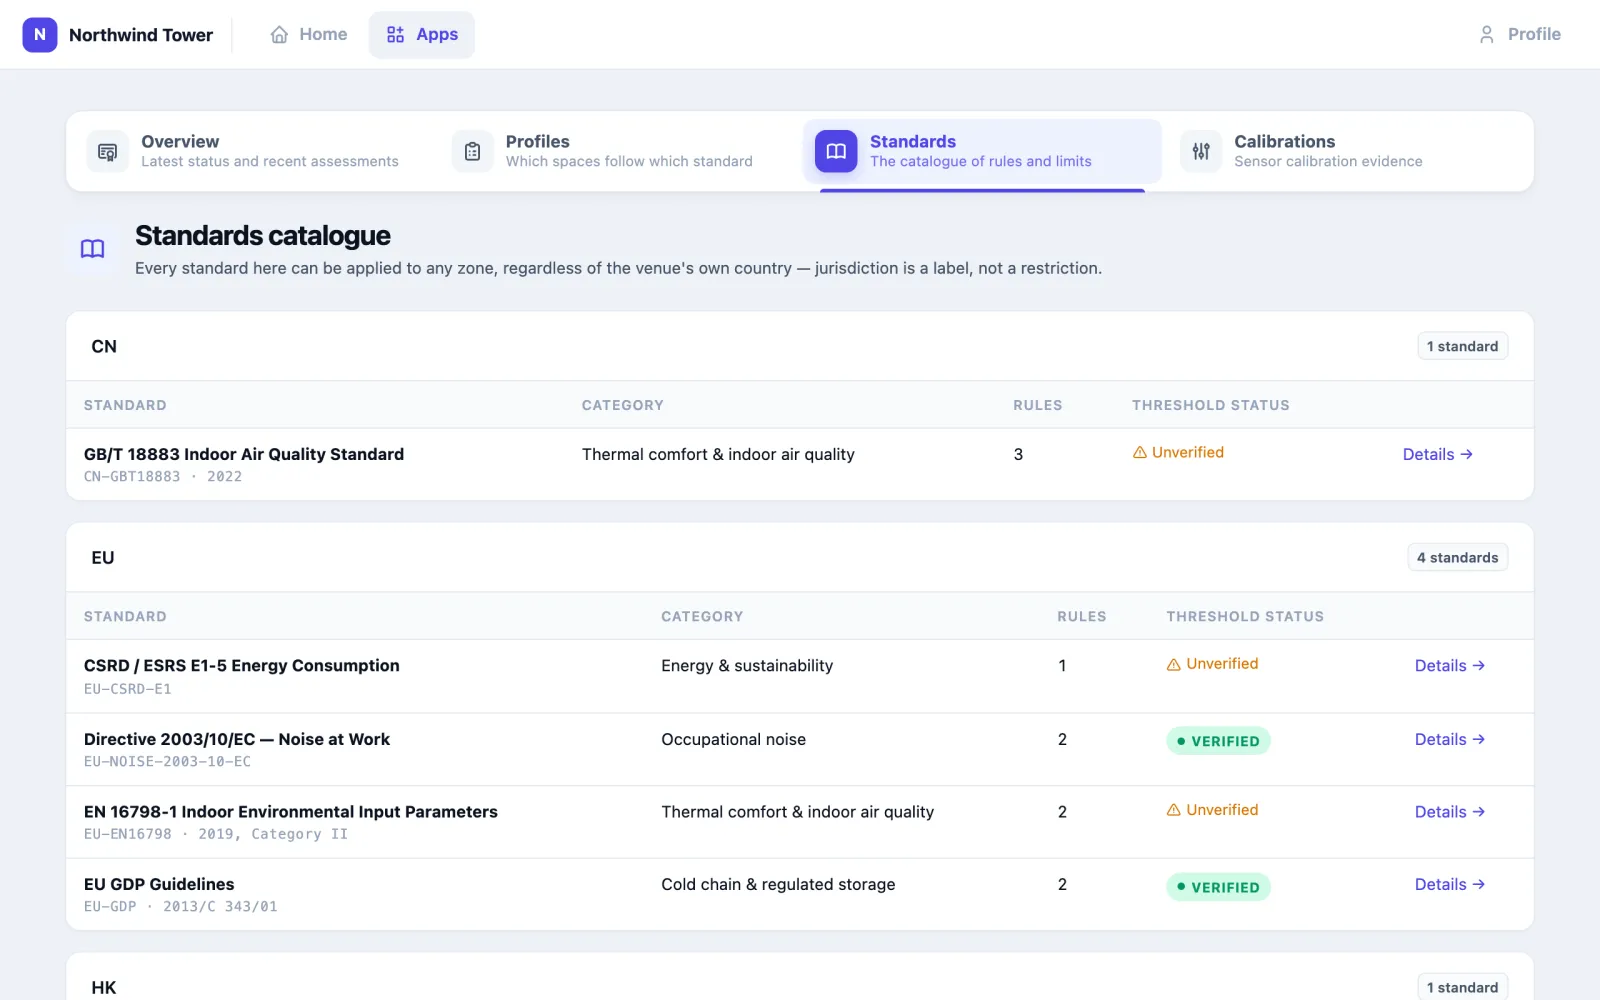Go to the Calibrations tab
This screenshot has height=1000, width=1600.
click(1346, 151)
